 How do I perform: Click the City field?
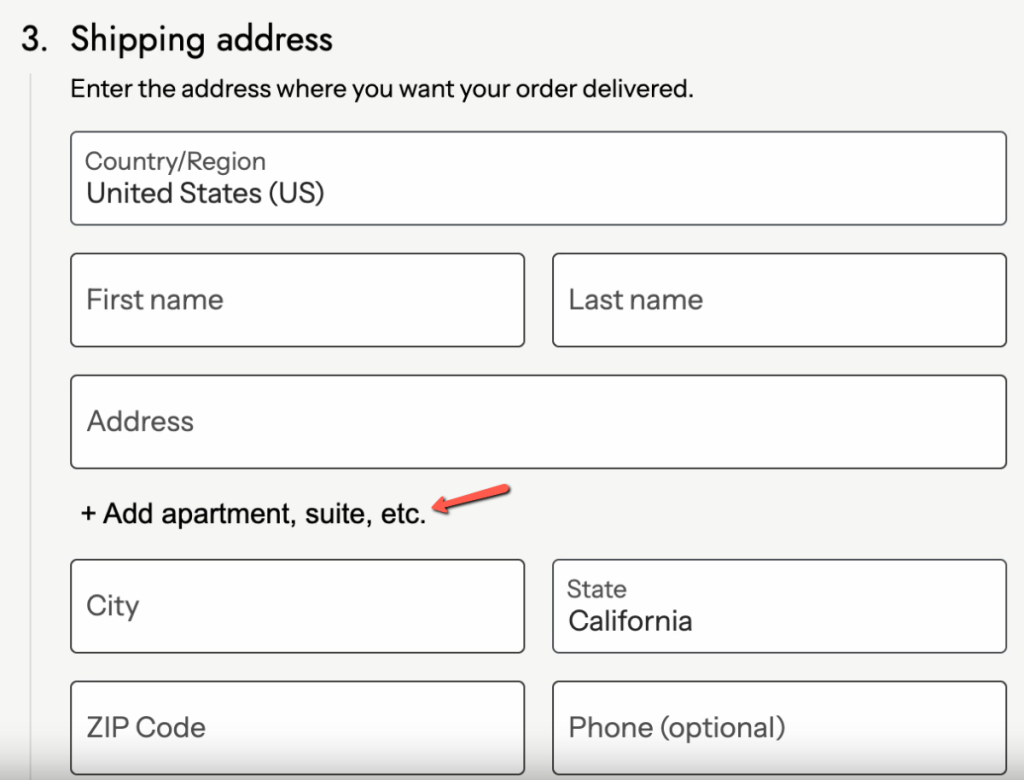pos(297,606)
